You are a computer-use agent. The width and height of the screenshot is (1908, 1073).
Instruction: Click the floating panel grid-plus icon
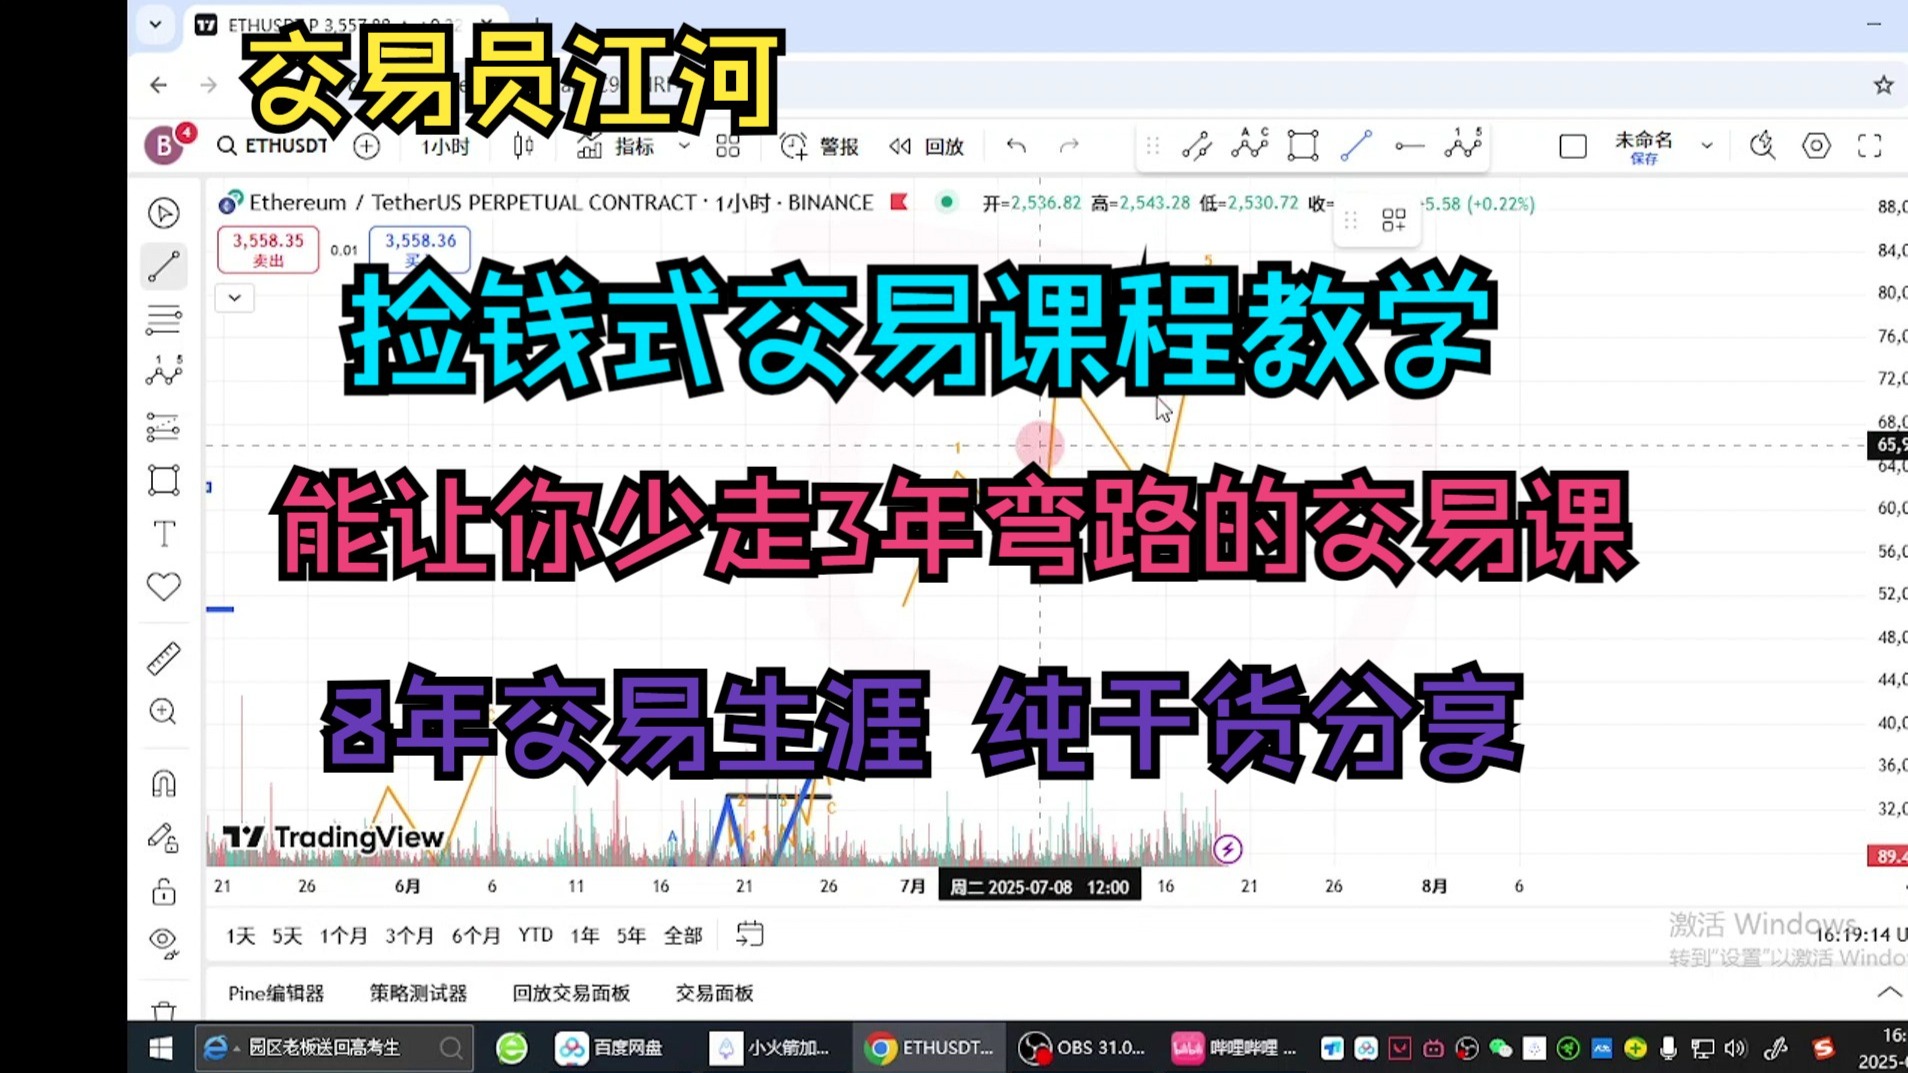coord(1394,220)
